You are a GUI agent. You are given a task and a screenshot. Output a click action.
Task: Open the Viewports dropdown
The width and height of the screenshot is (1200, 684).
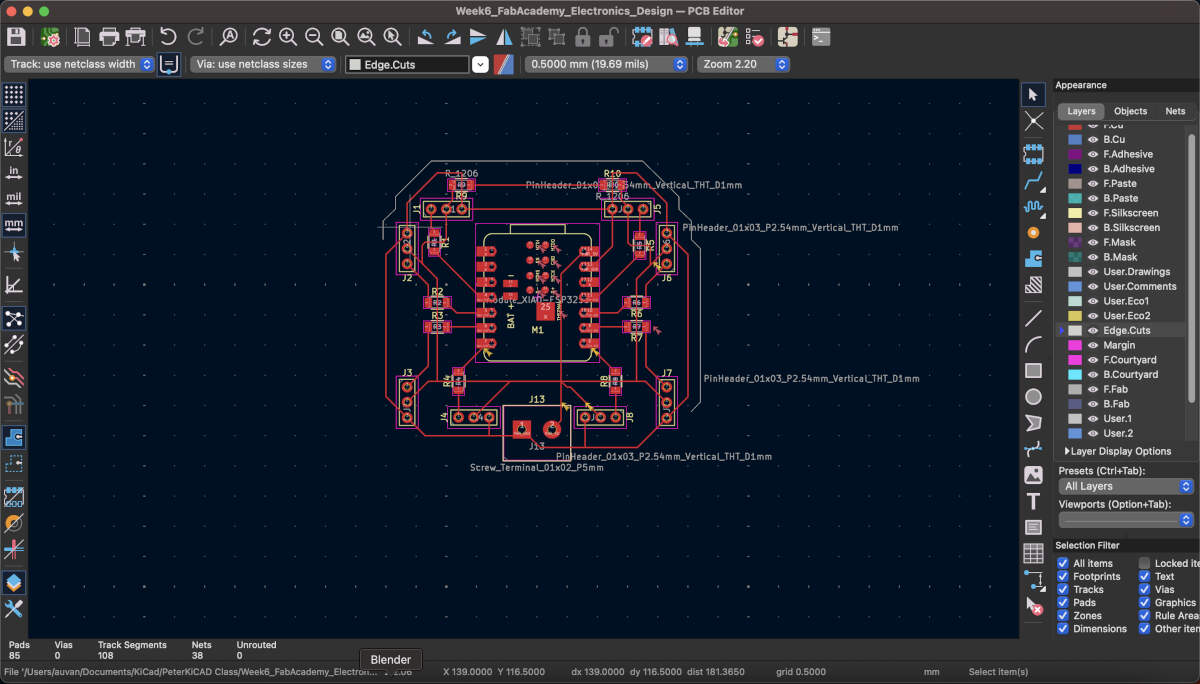click(x=1126, y=520)
